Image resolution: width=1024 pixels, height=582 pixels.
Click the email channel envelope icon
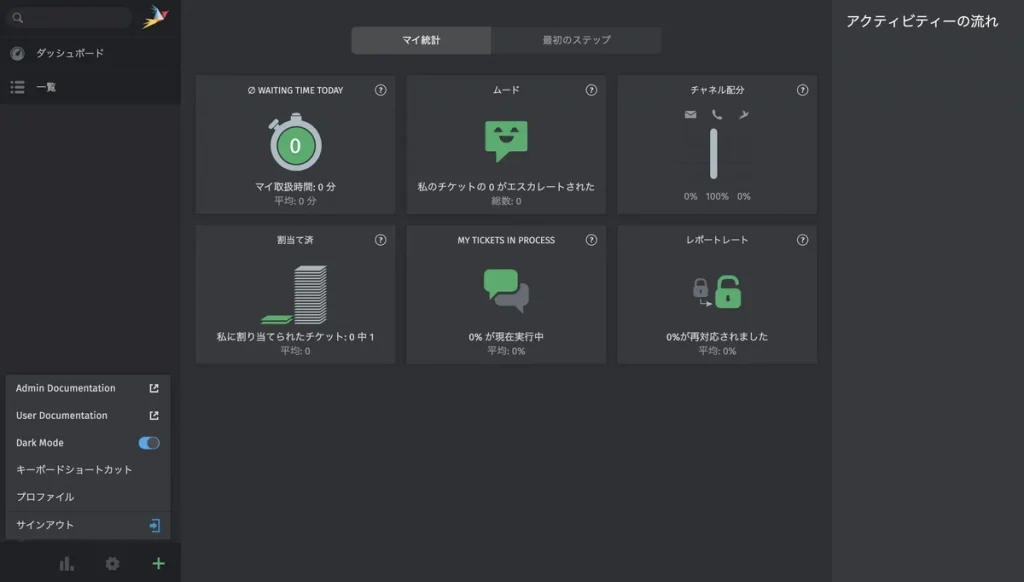690,114
